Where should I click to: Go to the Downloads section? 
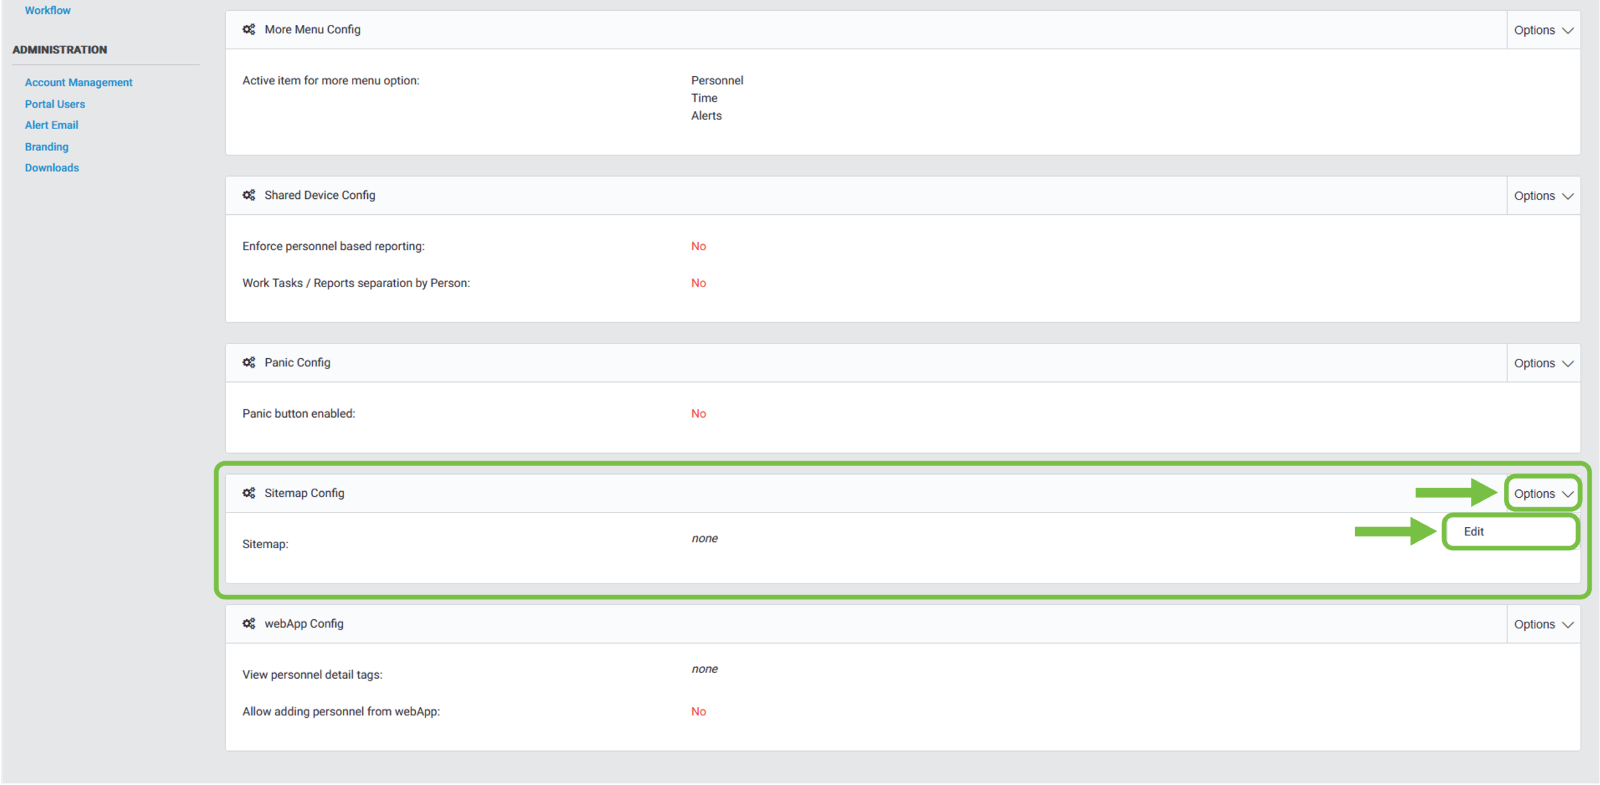(52, 168)
